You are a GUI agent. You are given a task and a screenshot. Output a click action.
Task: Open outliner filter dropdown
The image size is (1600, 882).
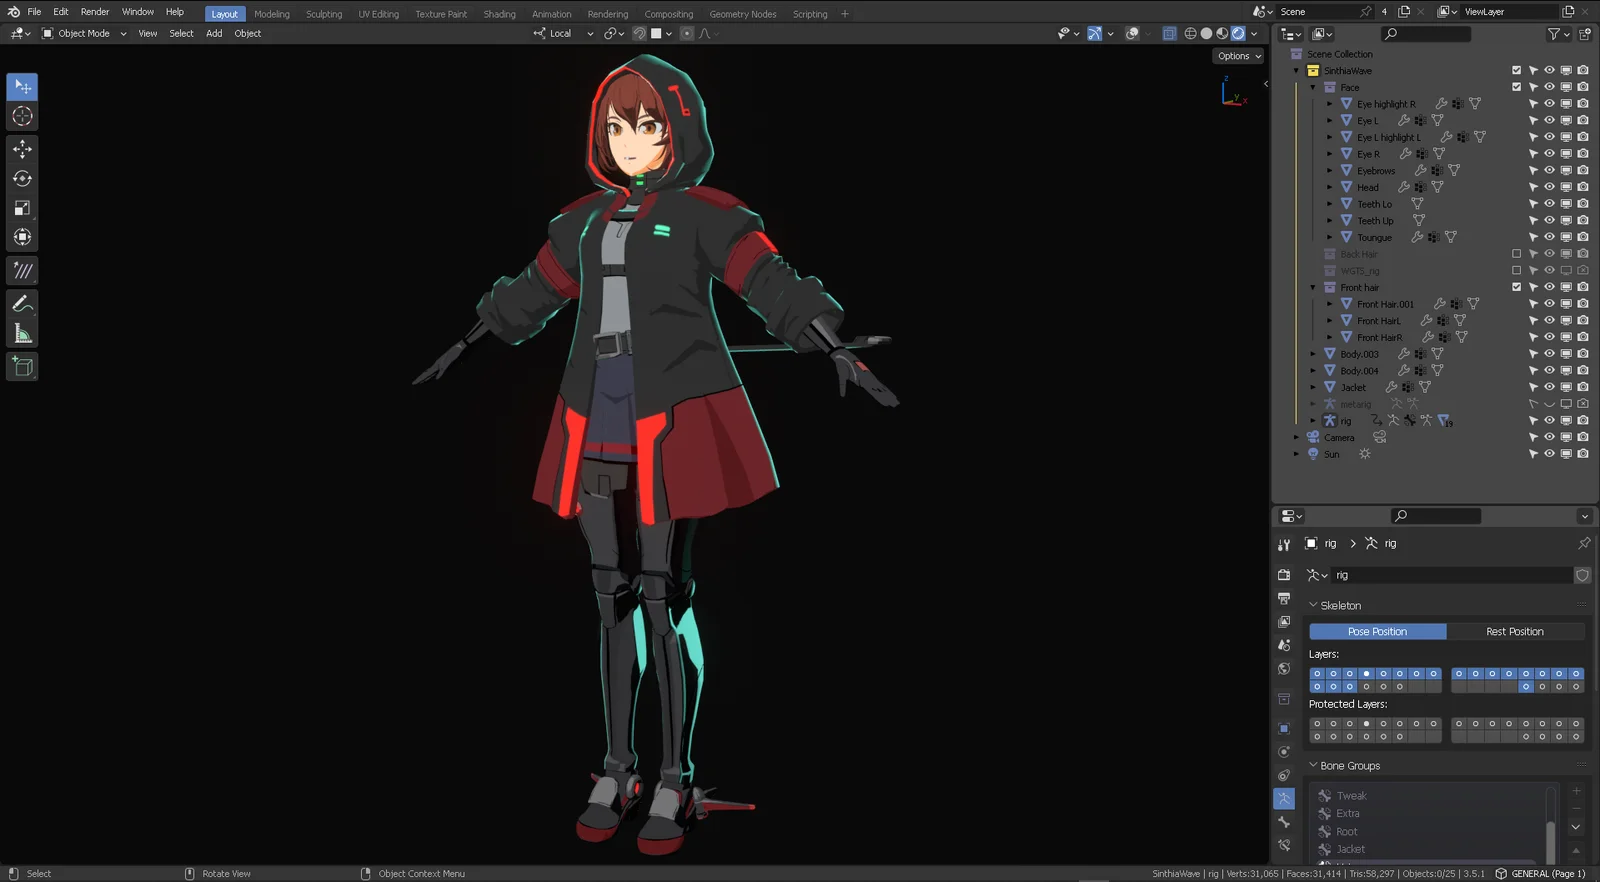(1557, 34)
